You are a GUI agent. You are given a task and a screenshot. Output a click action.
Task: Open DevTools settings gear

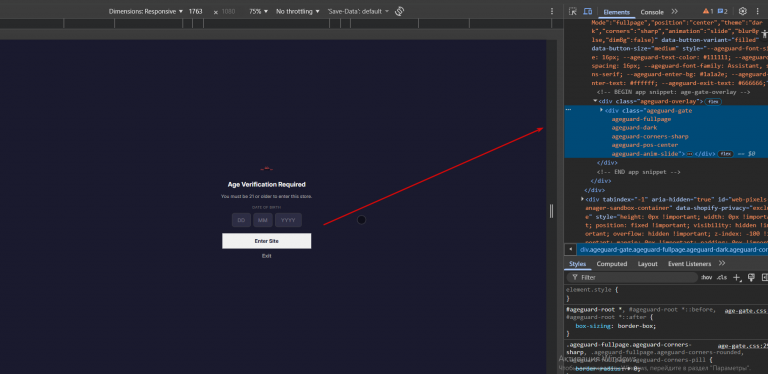coord(743,11)
